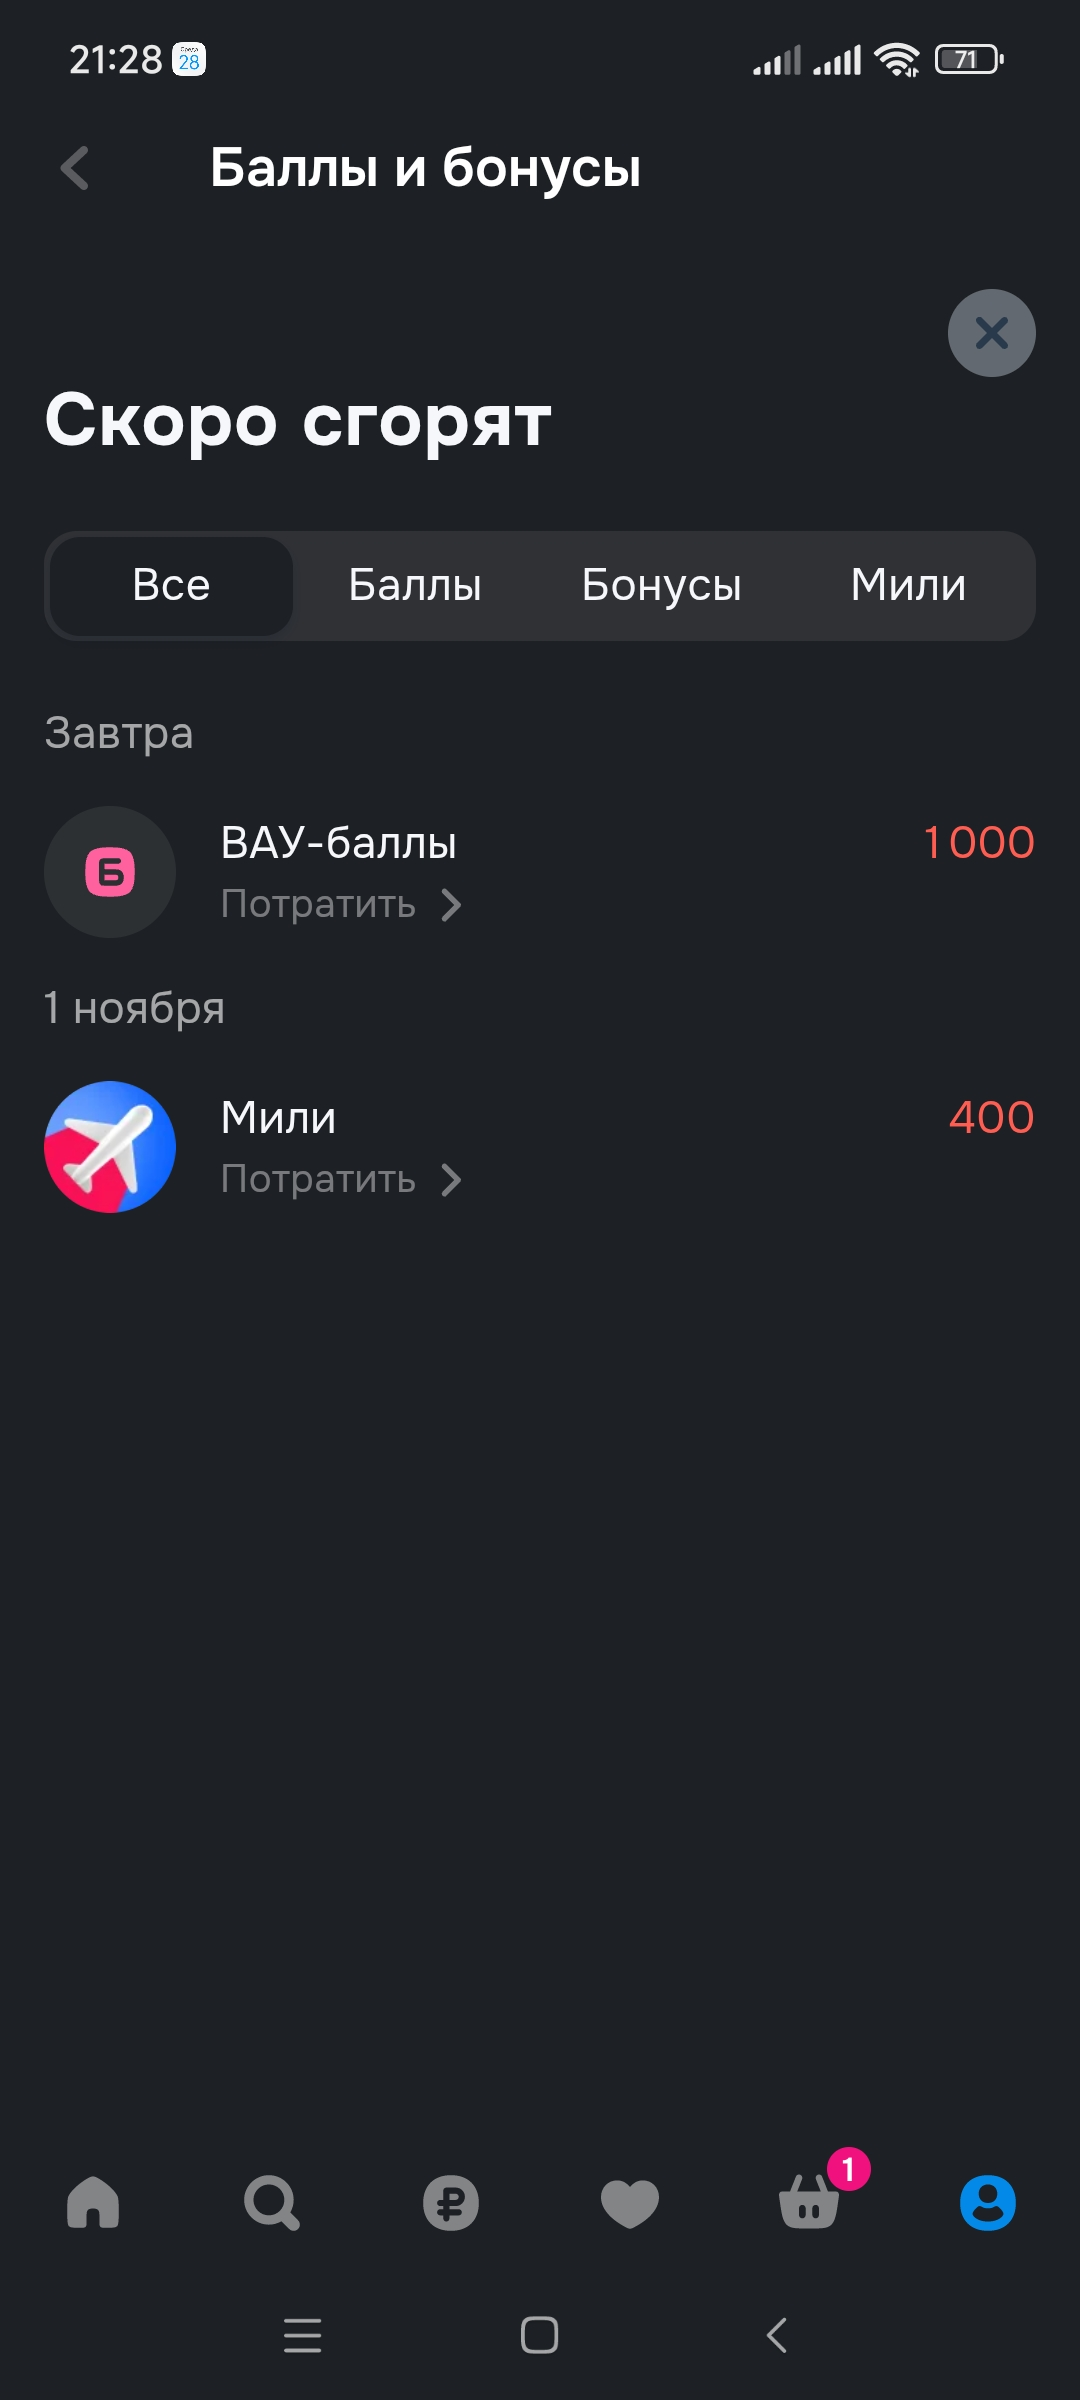1080x2400 pixels.
Task: Select the Все filter tab
Action: tap(171, 586)
